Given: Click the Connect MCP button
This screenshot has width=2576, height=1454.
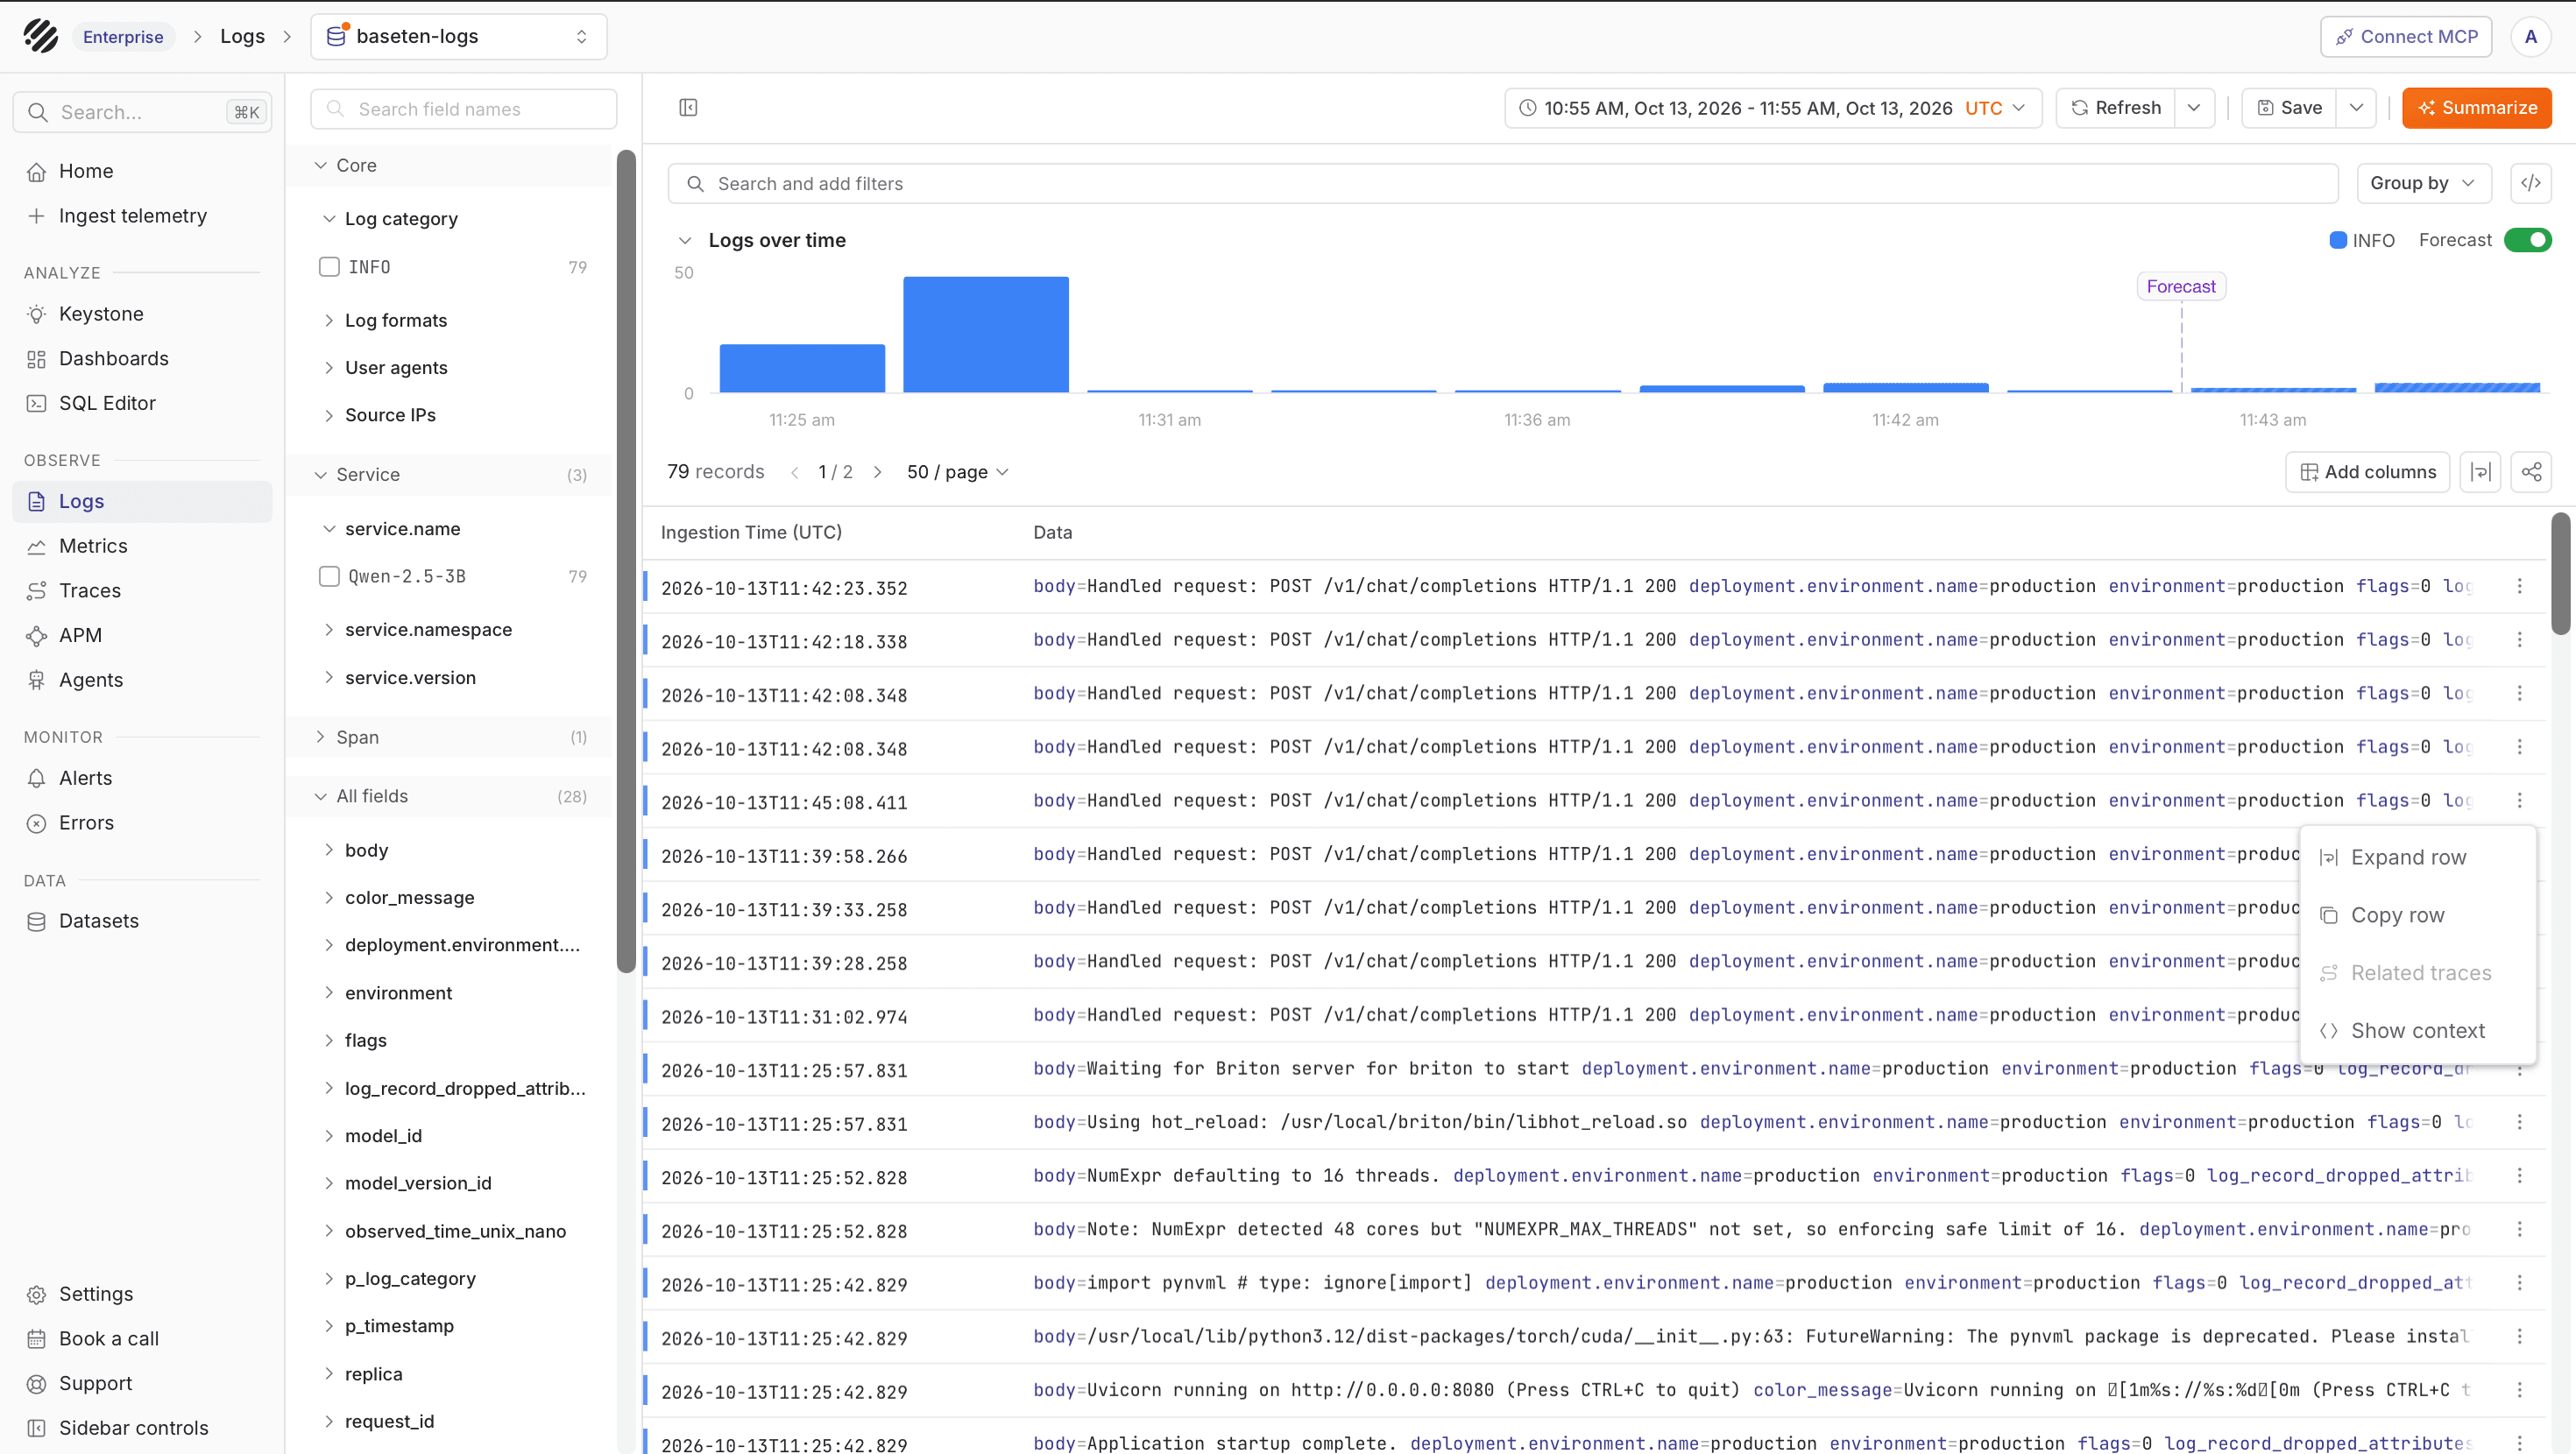Looking at the screenshot, I should [x=2406, y=37].
